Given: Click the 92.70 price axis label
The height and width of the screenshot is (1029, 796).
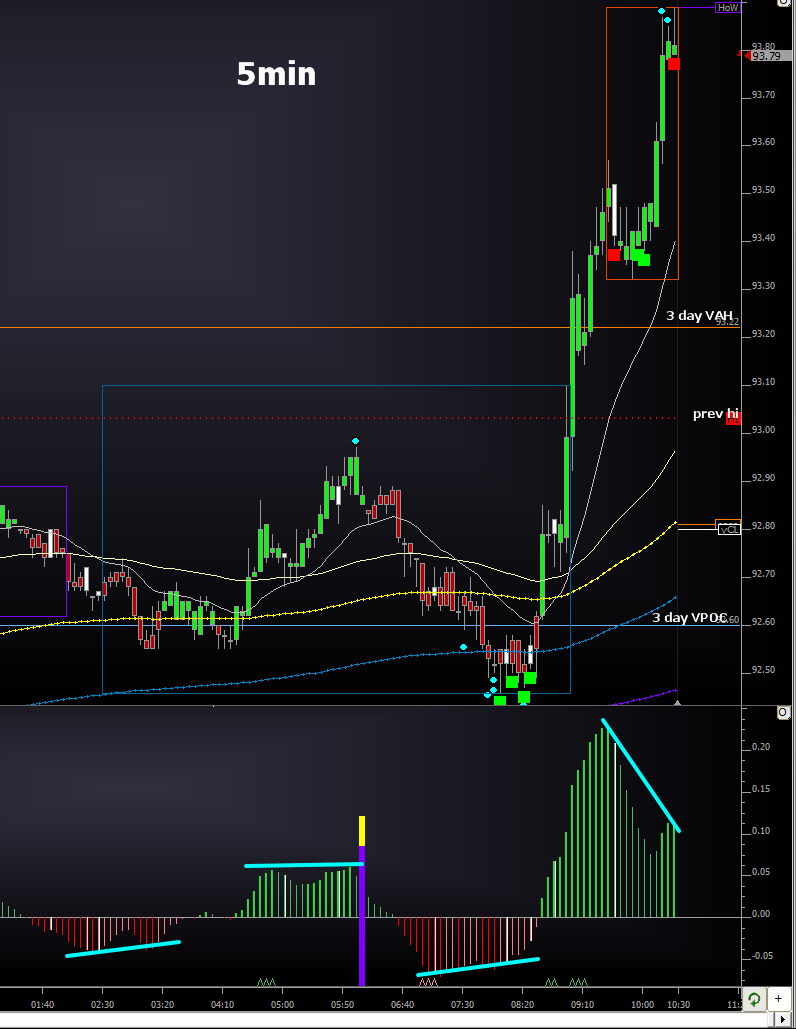Looking at the screenshot, I should click(763, 574).
